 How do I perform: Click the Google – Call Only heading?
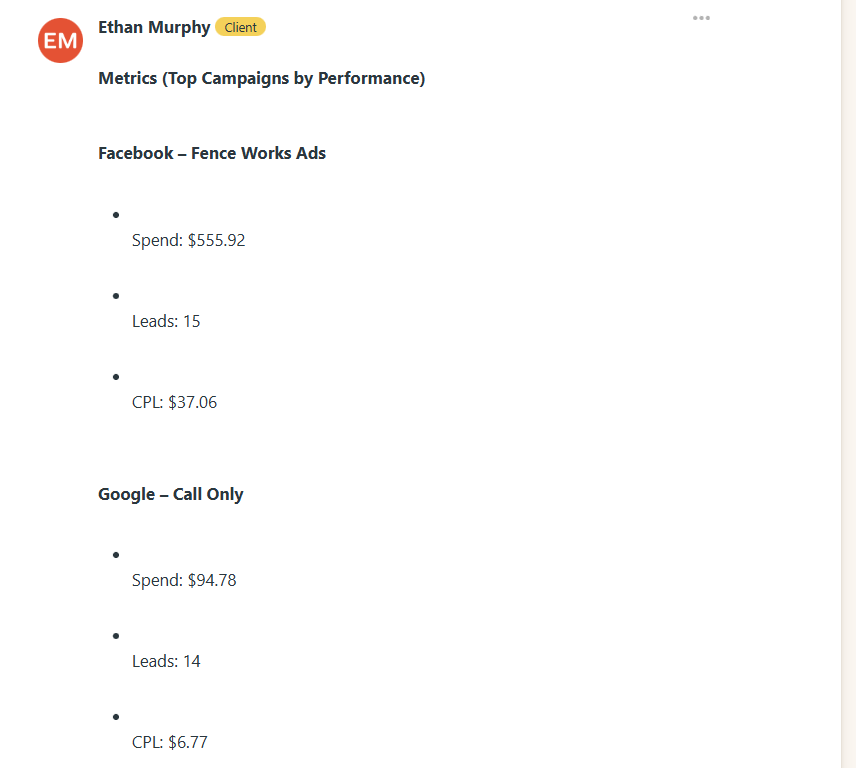click(171, 494)
